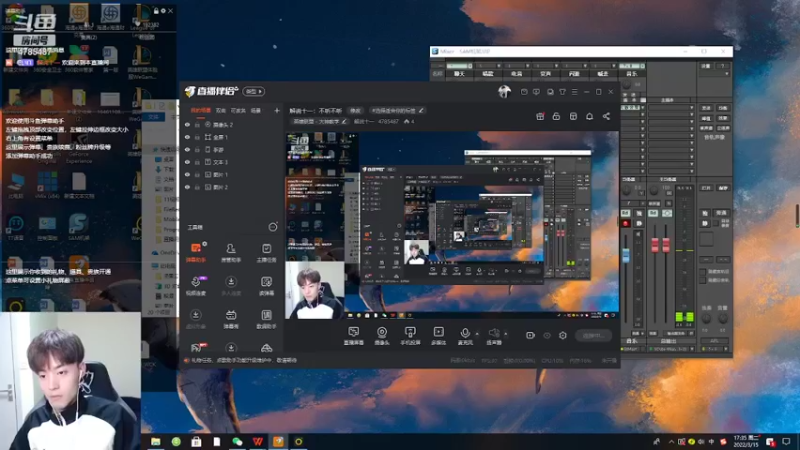The width and height of the screenshot is (800, 450).
Task: Expand the speaker options arrow
Action: tap(506, 334)
